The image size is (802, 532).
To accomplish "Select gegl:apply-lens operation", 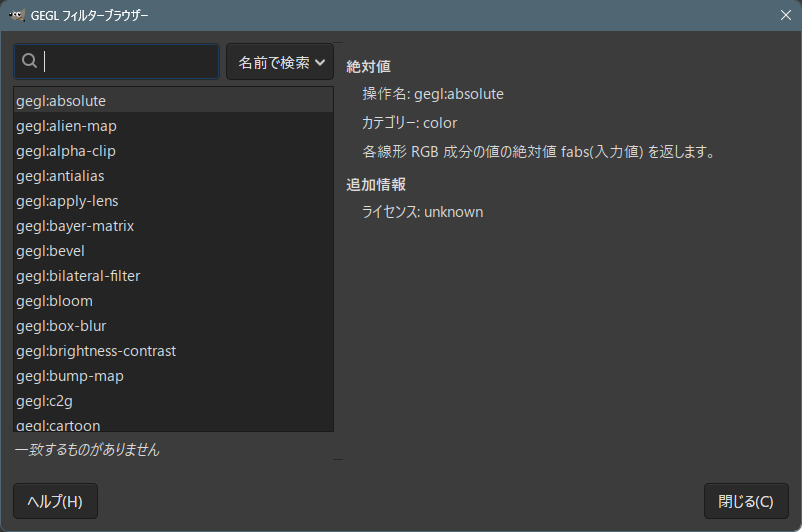I will [67, 201].
